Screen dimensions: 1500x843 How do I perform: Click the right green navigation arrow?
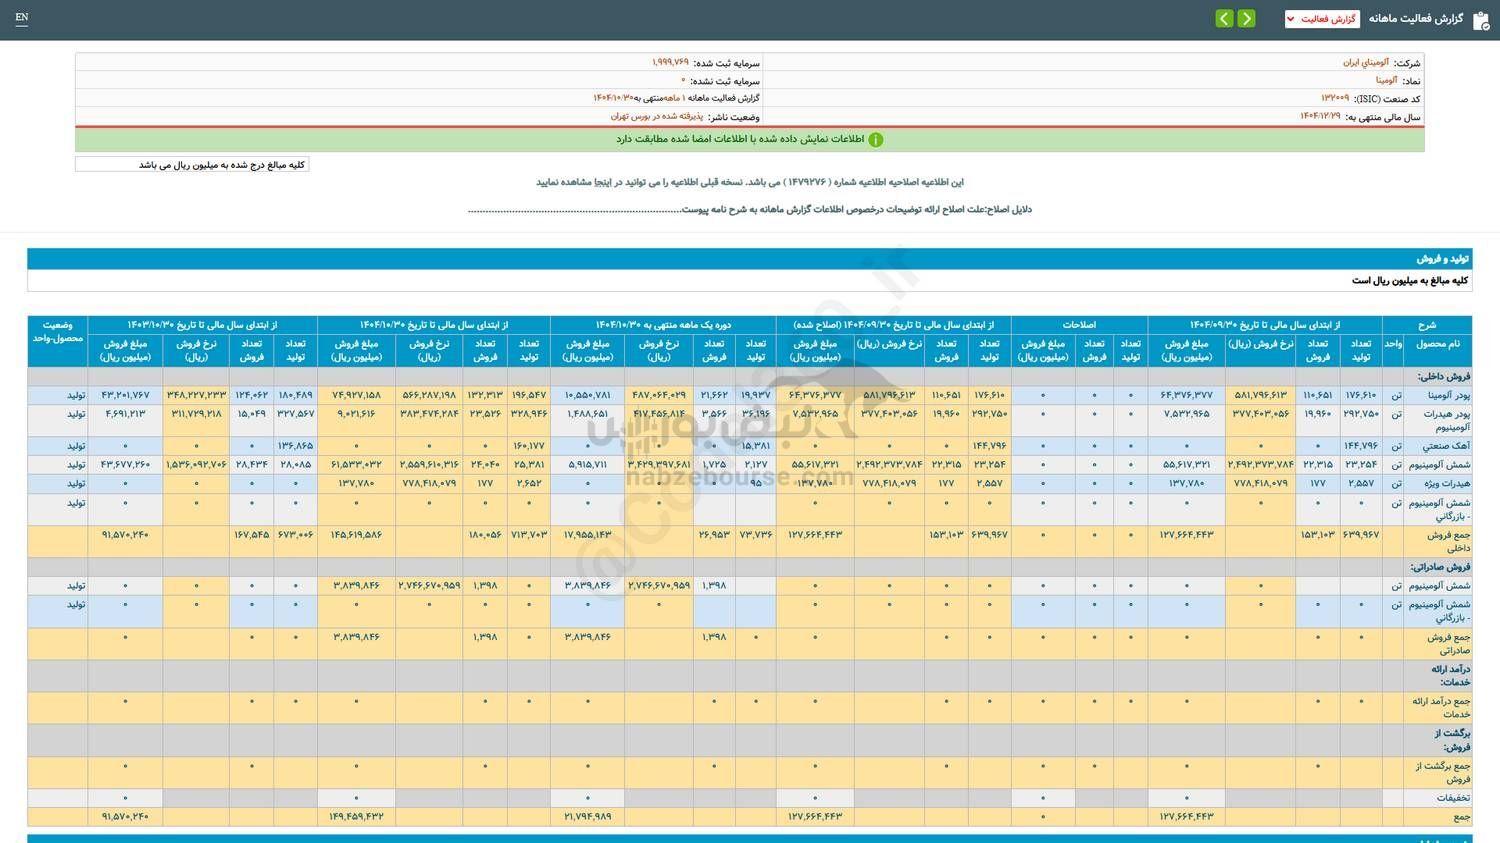[1247, 18]
